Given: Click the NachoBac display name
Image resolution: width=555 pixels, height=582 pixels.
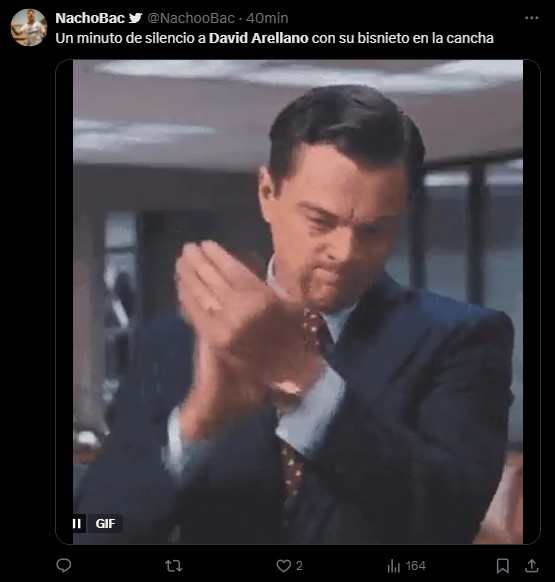Looking at the screenshot, I should tap(90, 18).
